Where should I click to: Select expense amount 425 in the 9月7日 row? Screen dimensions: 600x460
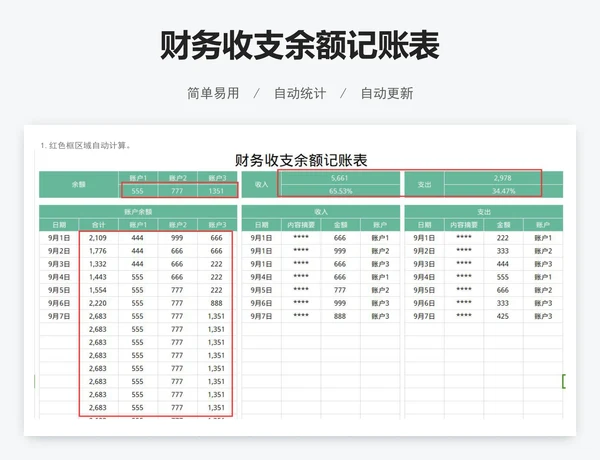(x=503, y=316)
